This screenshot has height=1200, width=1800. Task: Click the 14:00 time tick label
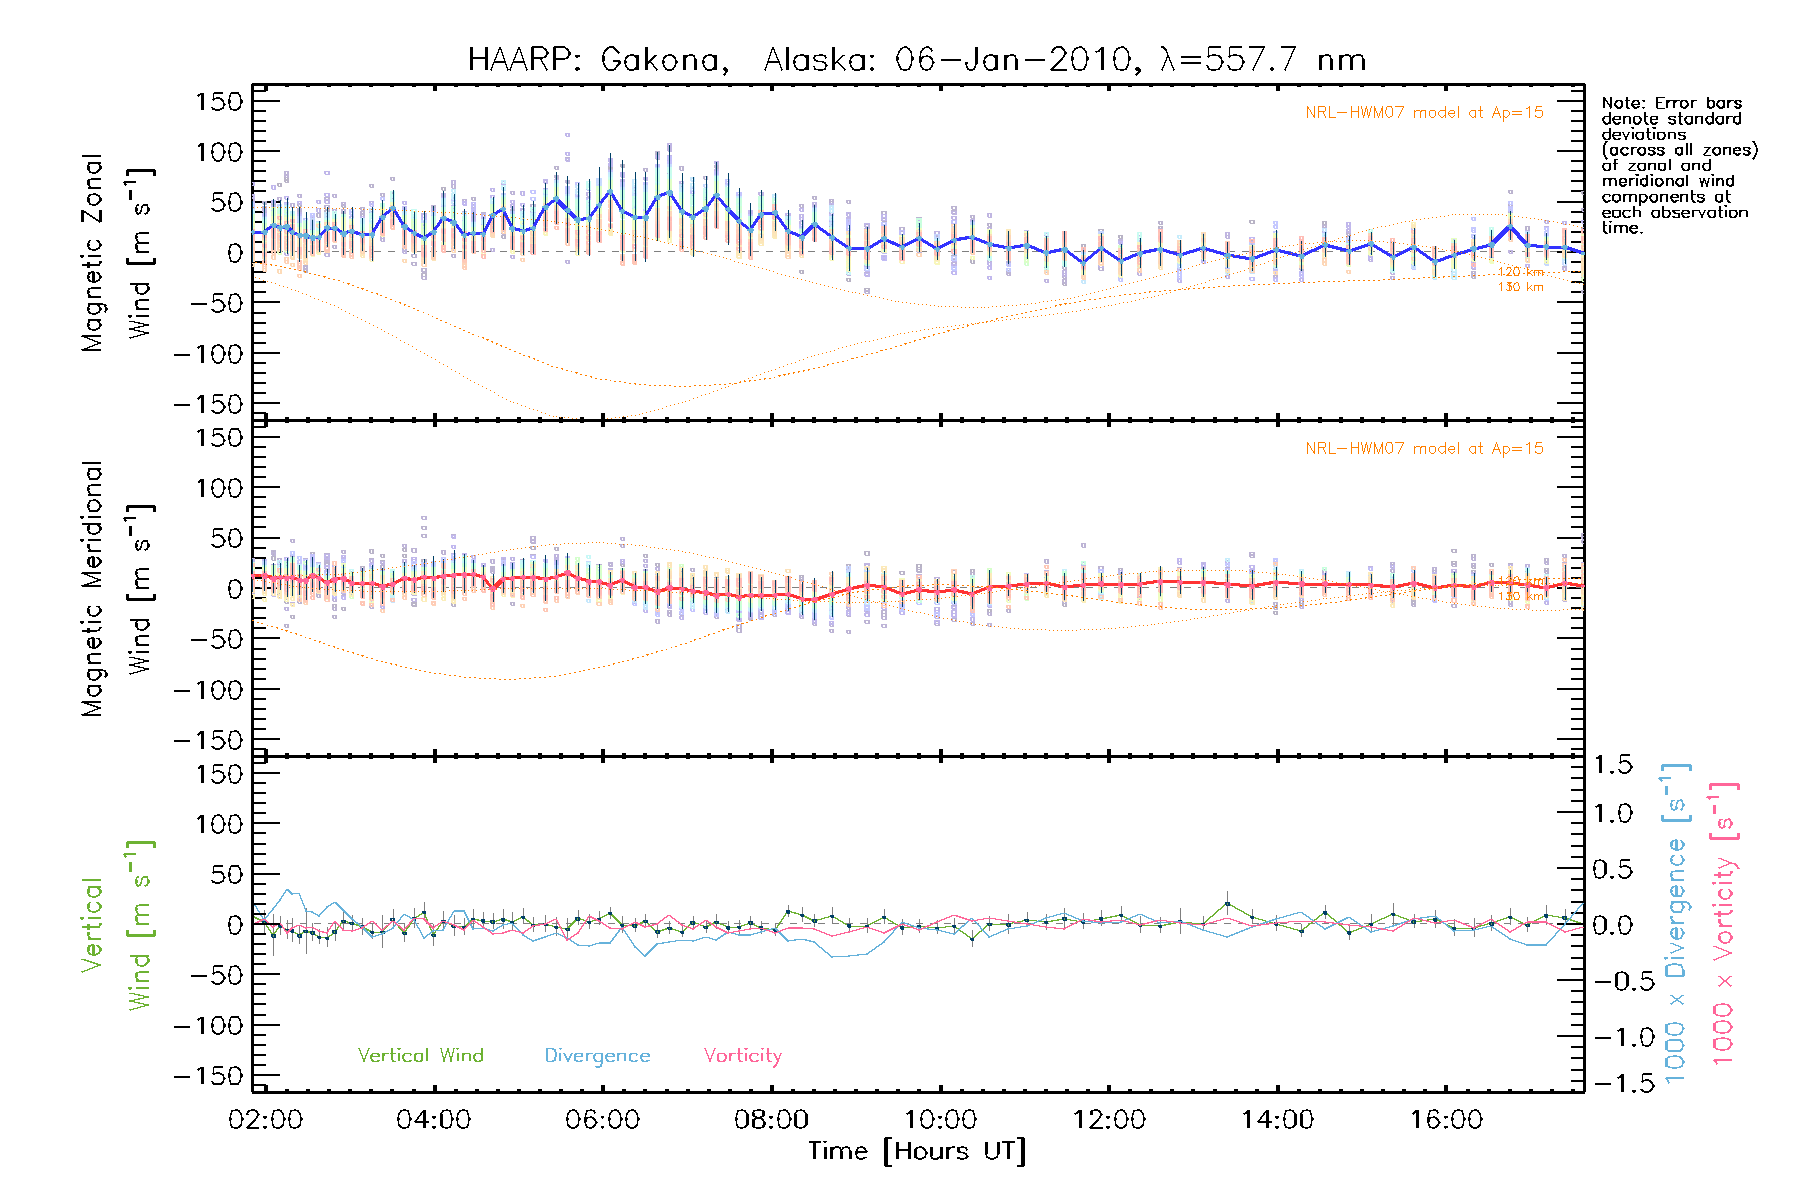1277,1119
